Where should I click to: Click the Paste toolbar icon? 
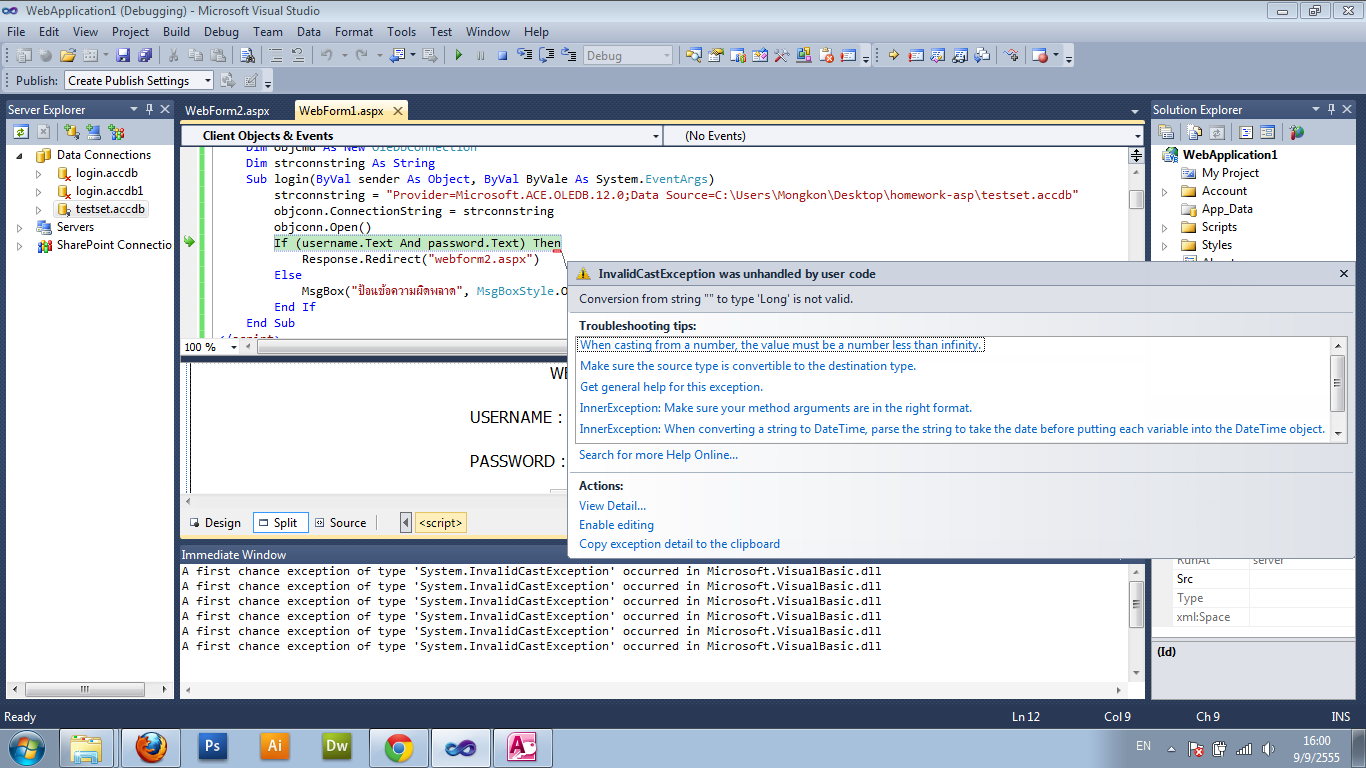point(217,56)
